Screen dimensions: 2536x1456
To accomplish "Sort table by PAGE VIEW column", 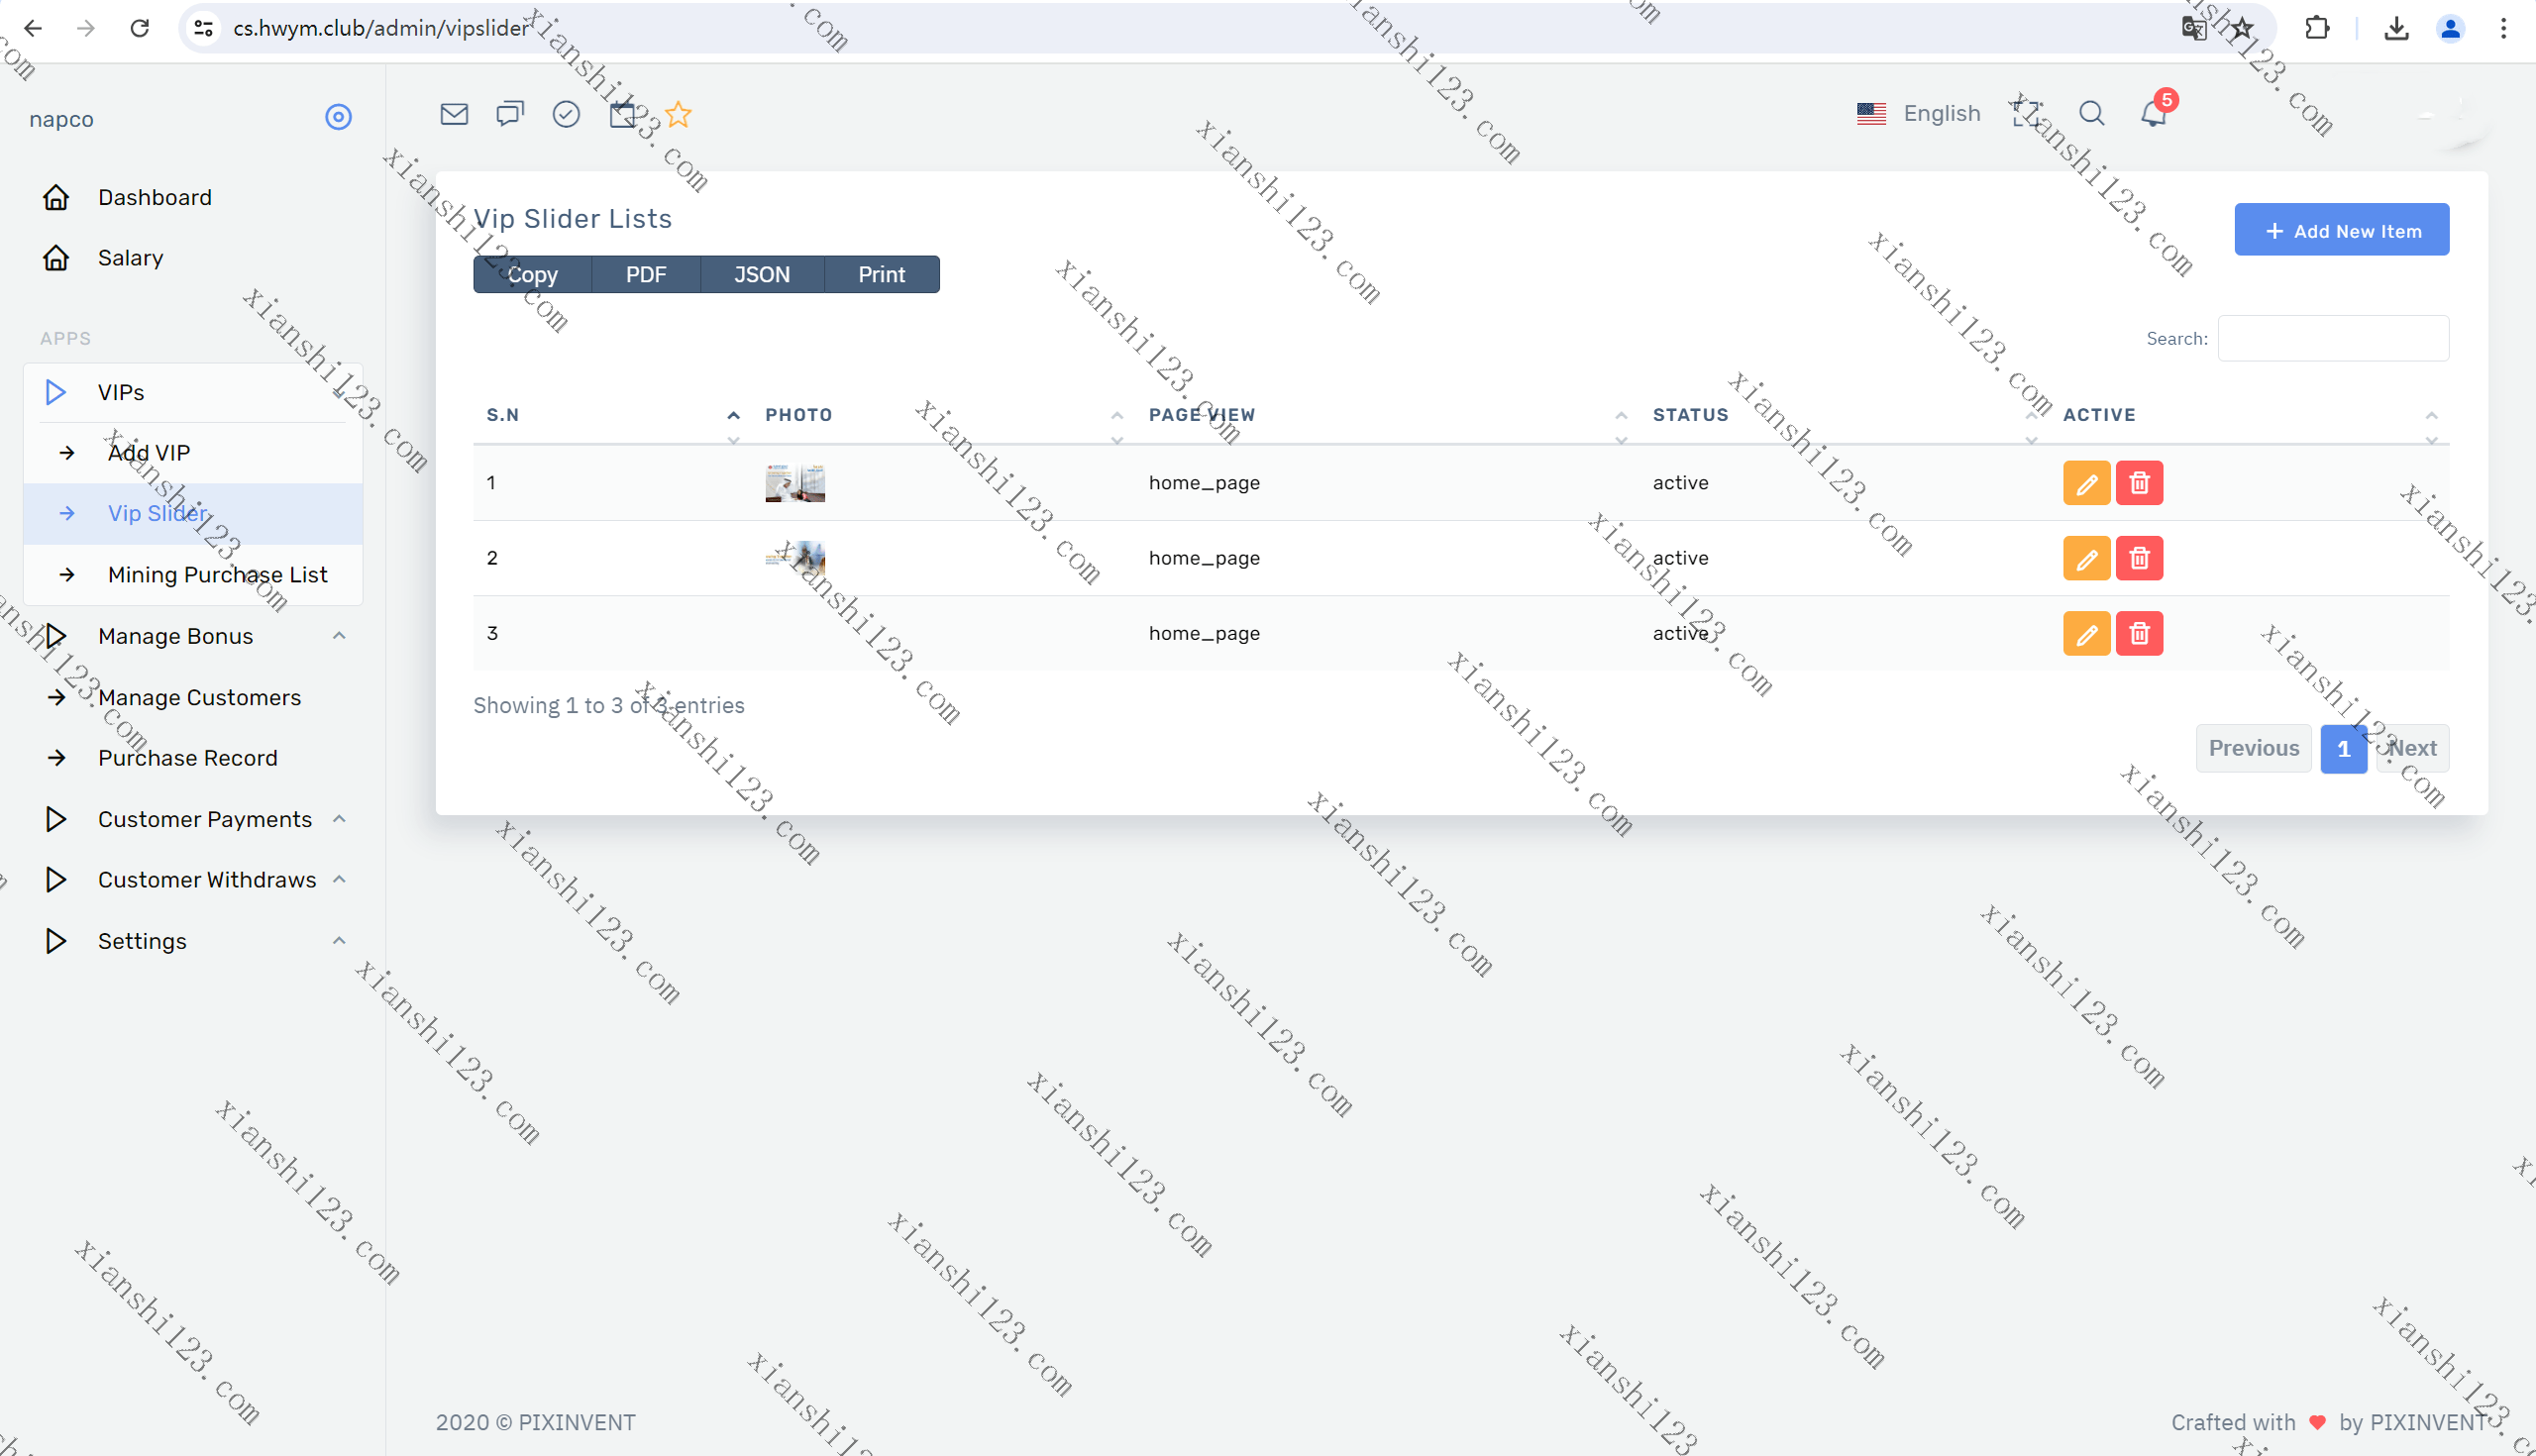I will click(1387, 415).
